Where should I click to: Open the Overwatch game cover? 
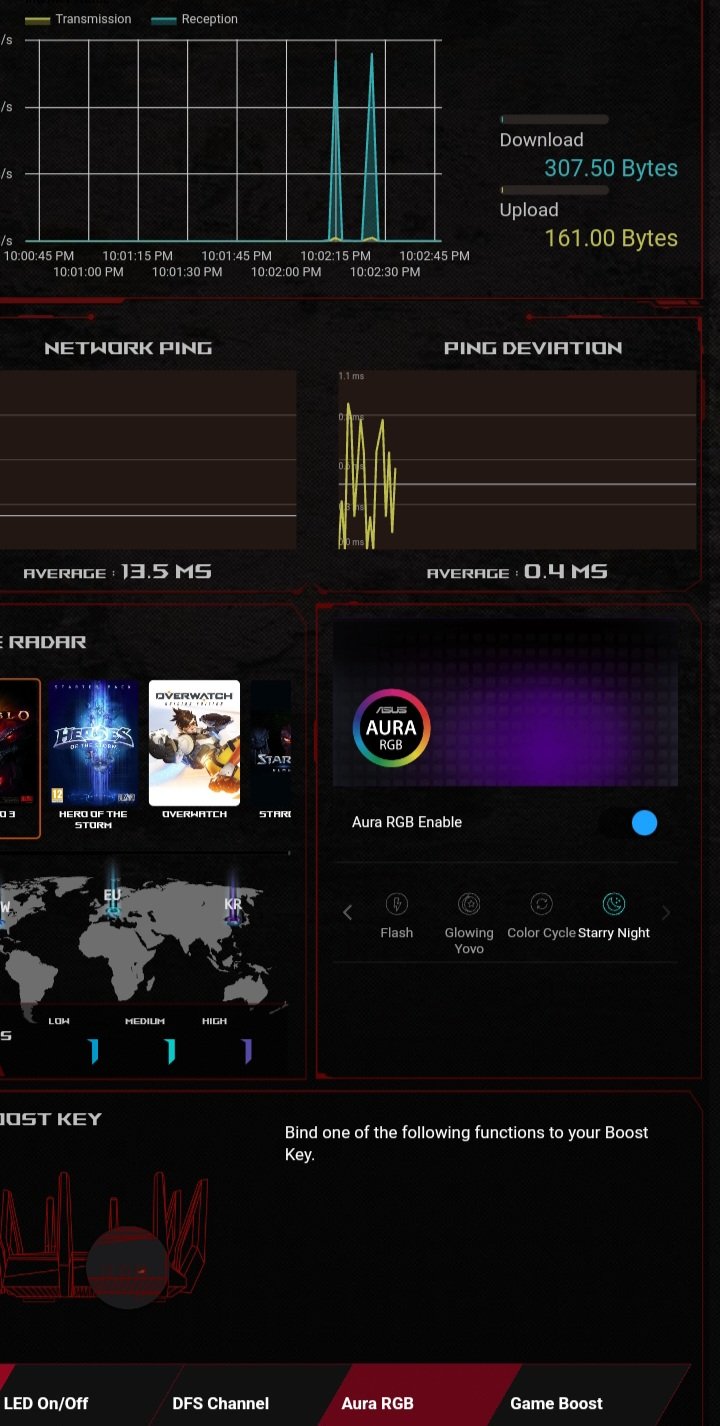tap(194, 743)
